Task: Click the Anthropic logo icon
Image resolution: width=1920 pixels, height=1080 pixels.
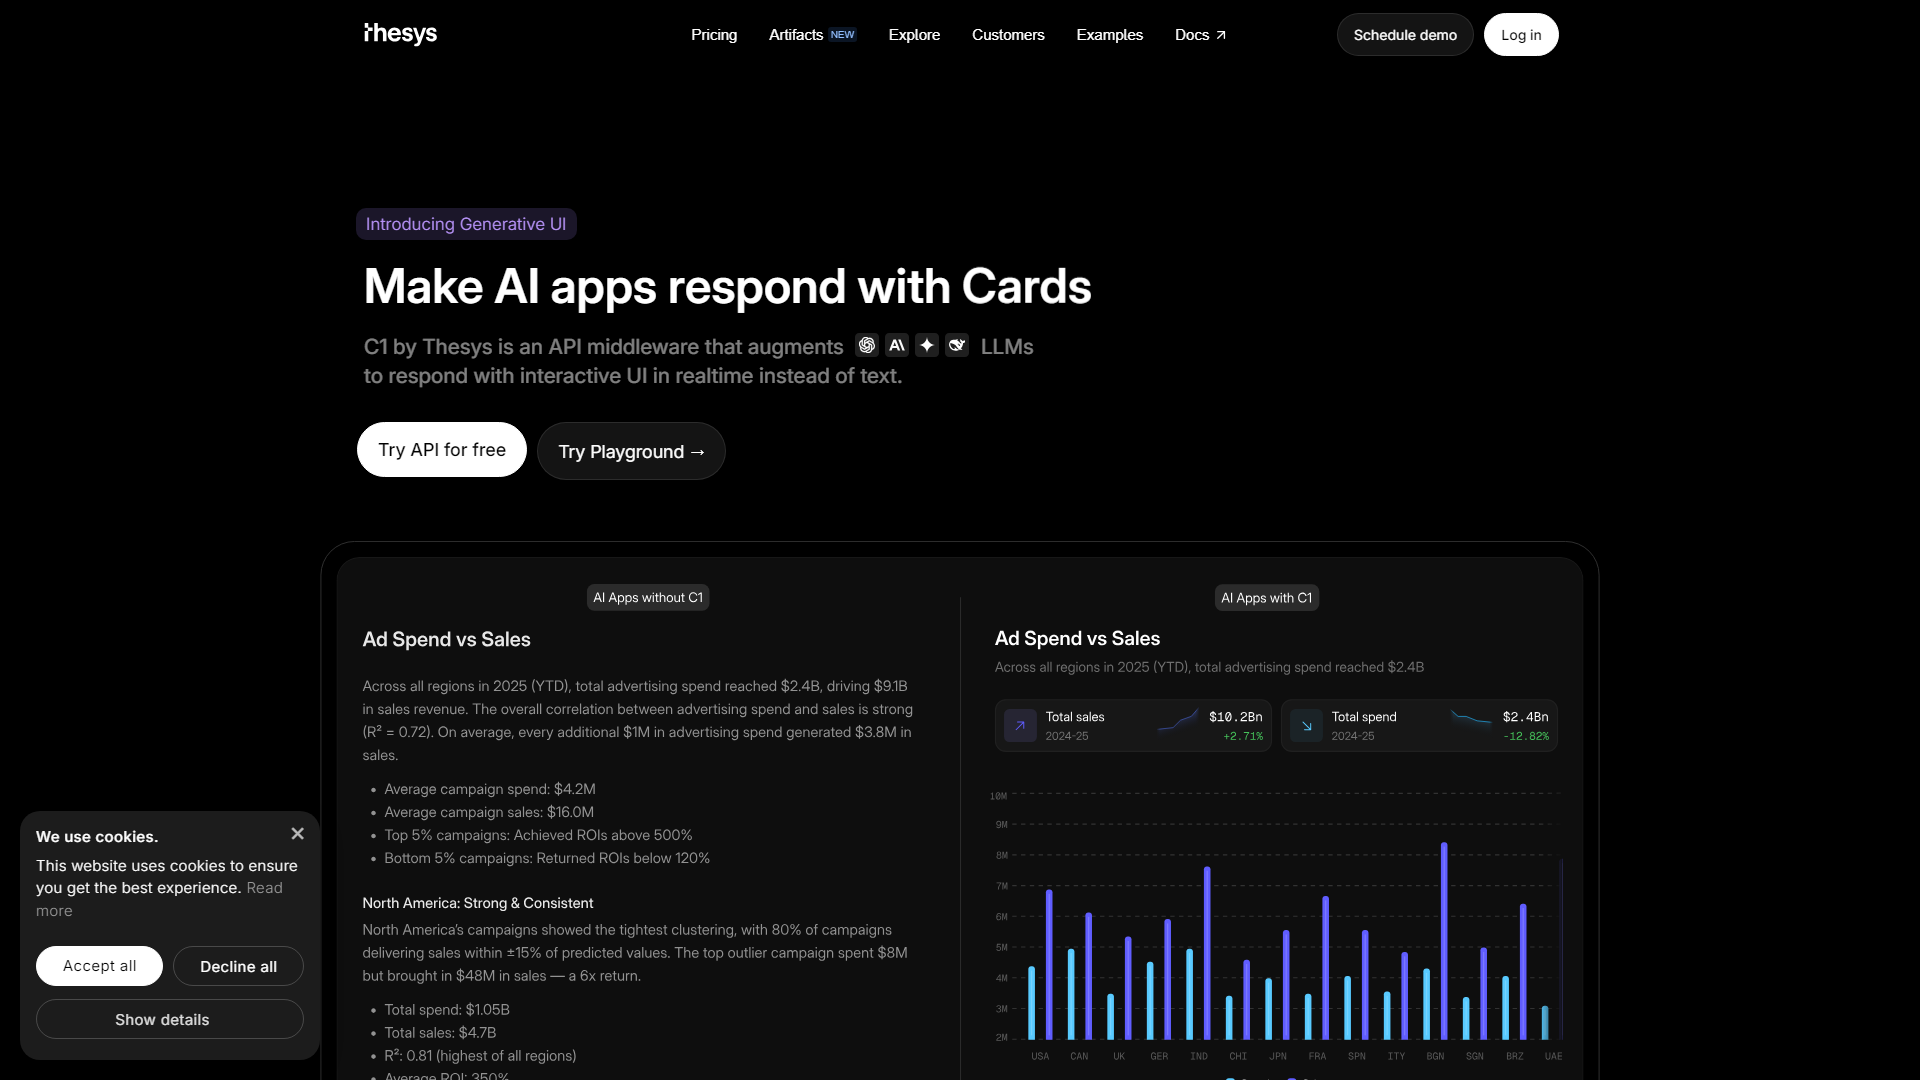Action: point(897,345)
